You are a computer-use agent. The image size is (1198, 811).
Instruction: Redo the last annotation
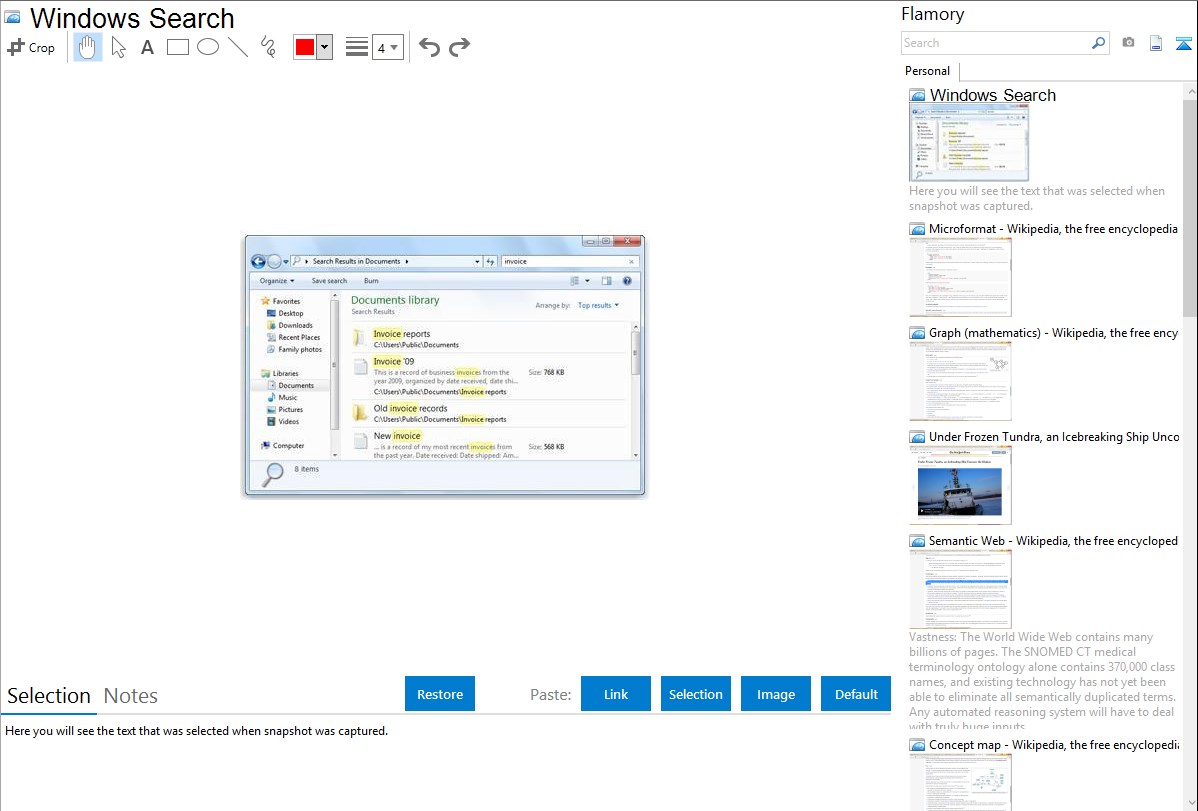pos(459,47)
